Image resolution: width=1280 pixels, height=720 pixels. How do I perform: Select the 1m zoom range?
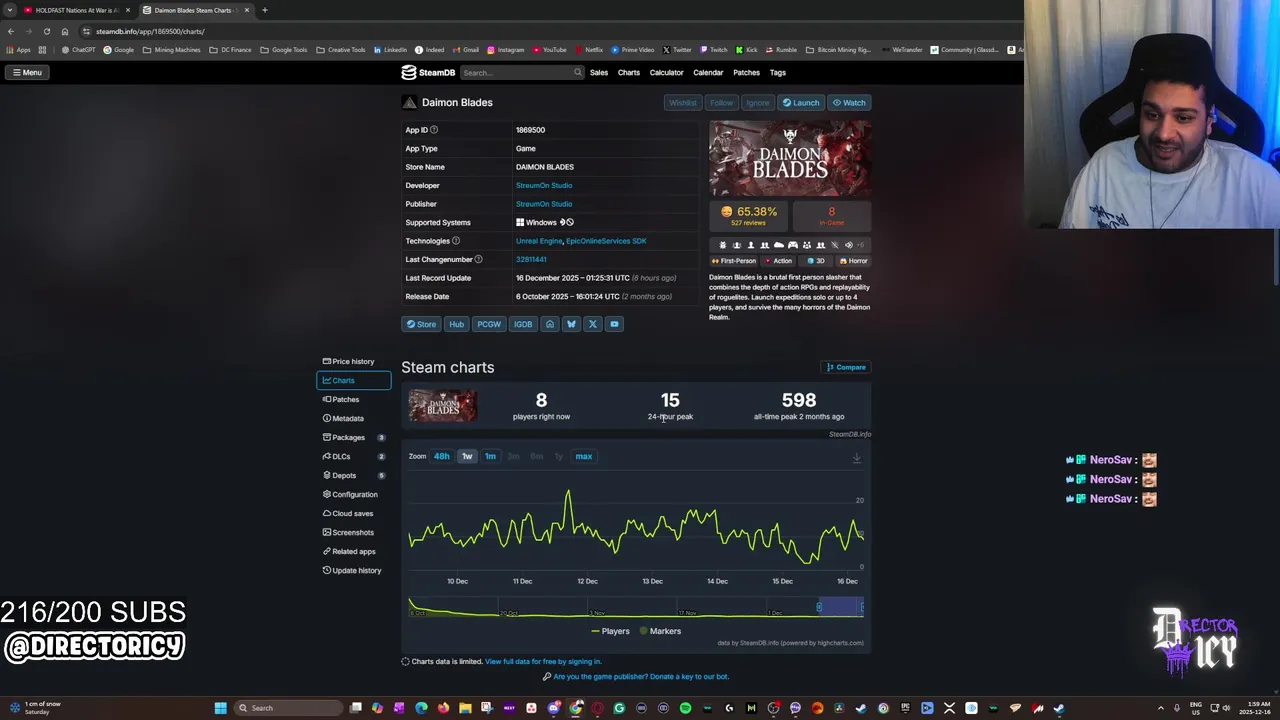click(x=490, y=456)
